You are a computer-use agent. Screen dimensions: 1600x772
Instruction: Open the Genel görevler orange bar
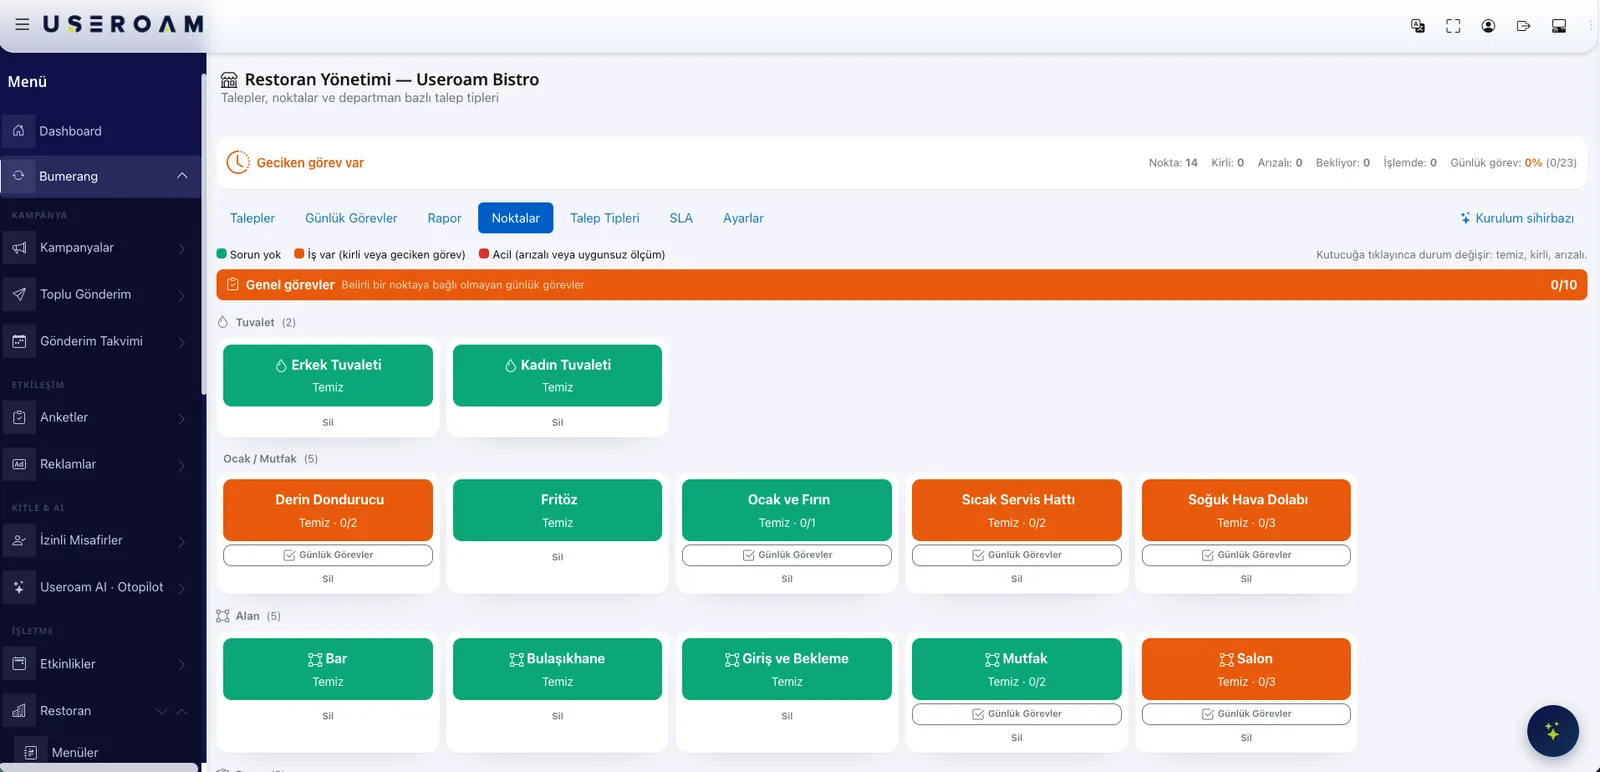pos(902,285)
